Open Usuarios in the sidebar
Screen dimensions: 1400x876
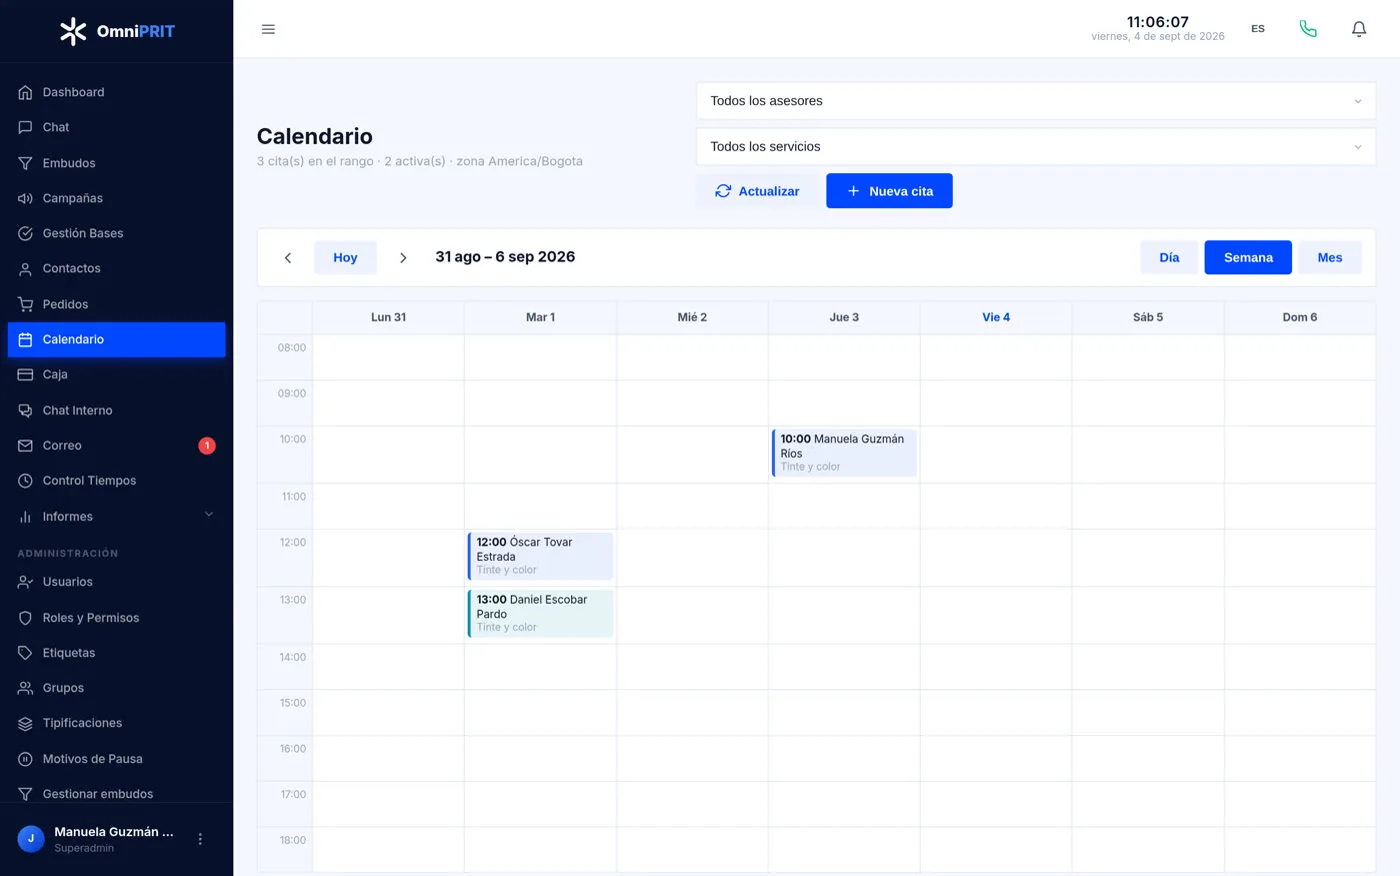click(117, 582)
